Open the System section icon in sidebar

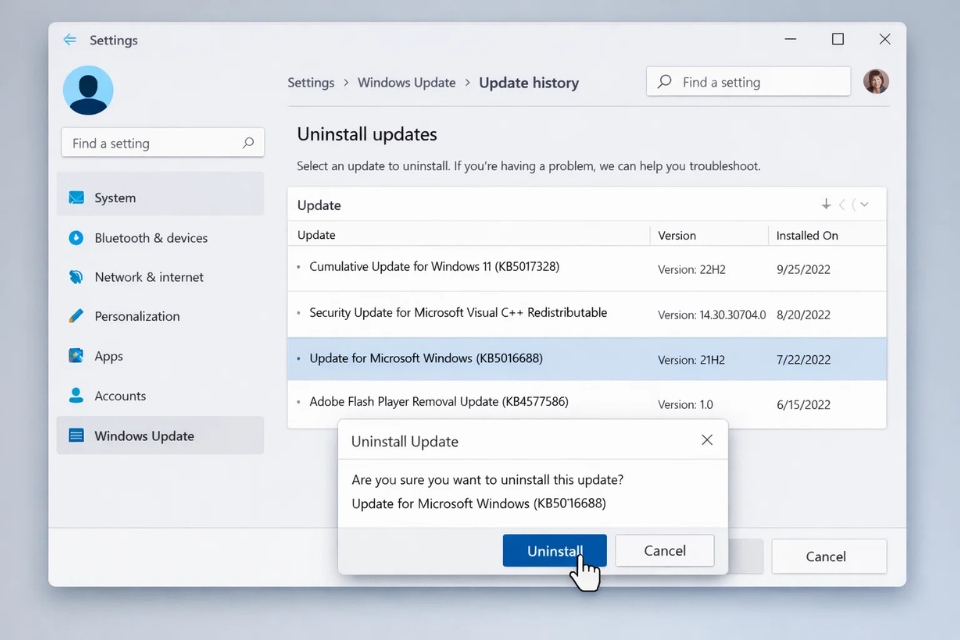pyautogui.click(x=78, y=197)
